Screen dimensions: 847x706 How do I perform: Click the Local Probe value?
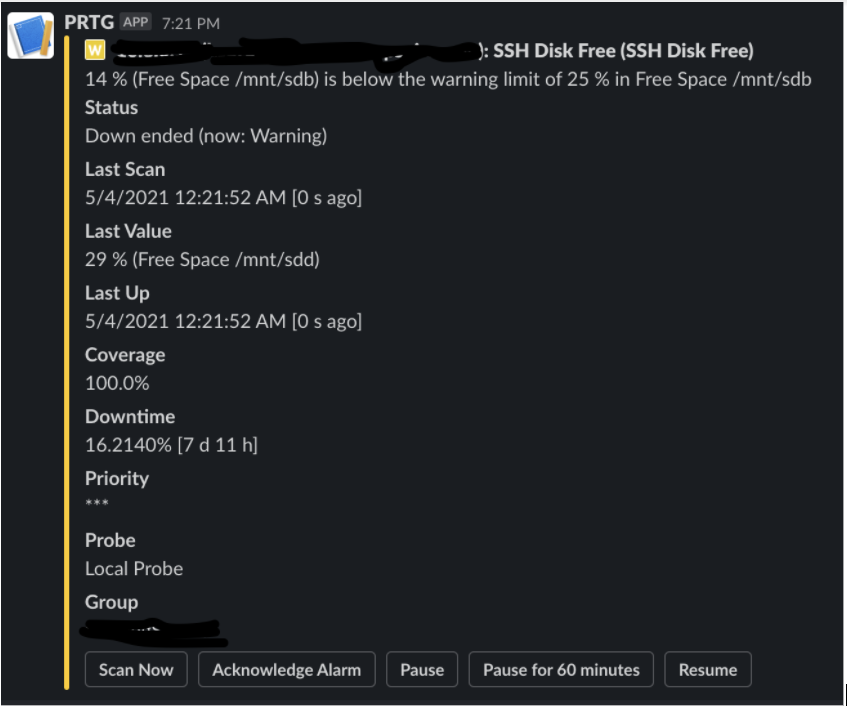pyautogui.click(x=134, y=568)
